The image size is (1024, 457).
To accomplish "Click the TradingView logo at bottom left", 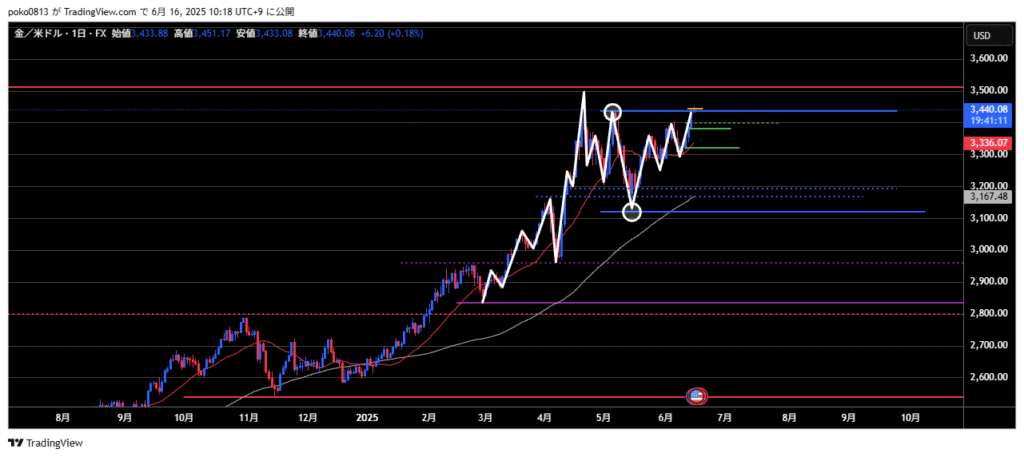I will click(x=46, y=443).
